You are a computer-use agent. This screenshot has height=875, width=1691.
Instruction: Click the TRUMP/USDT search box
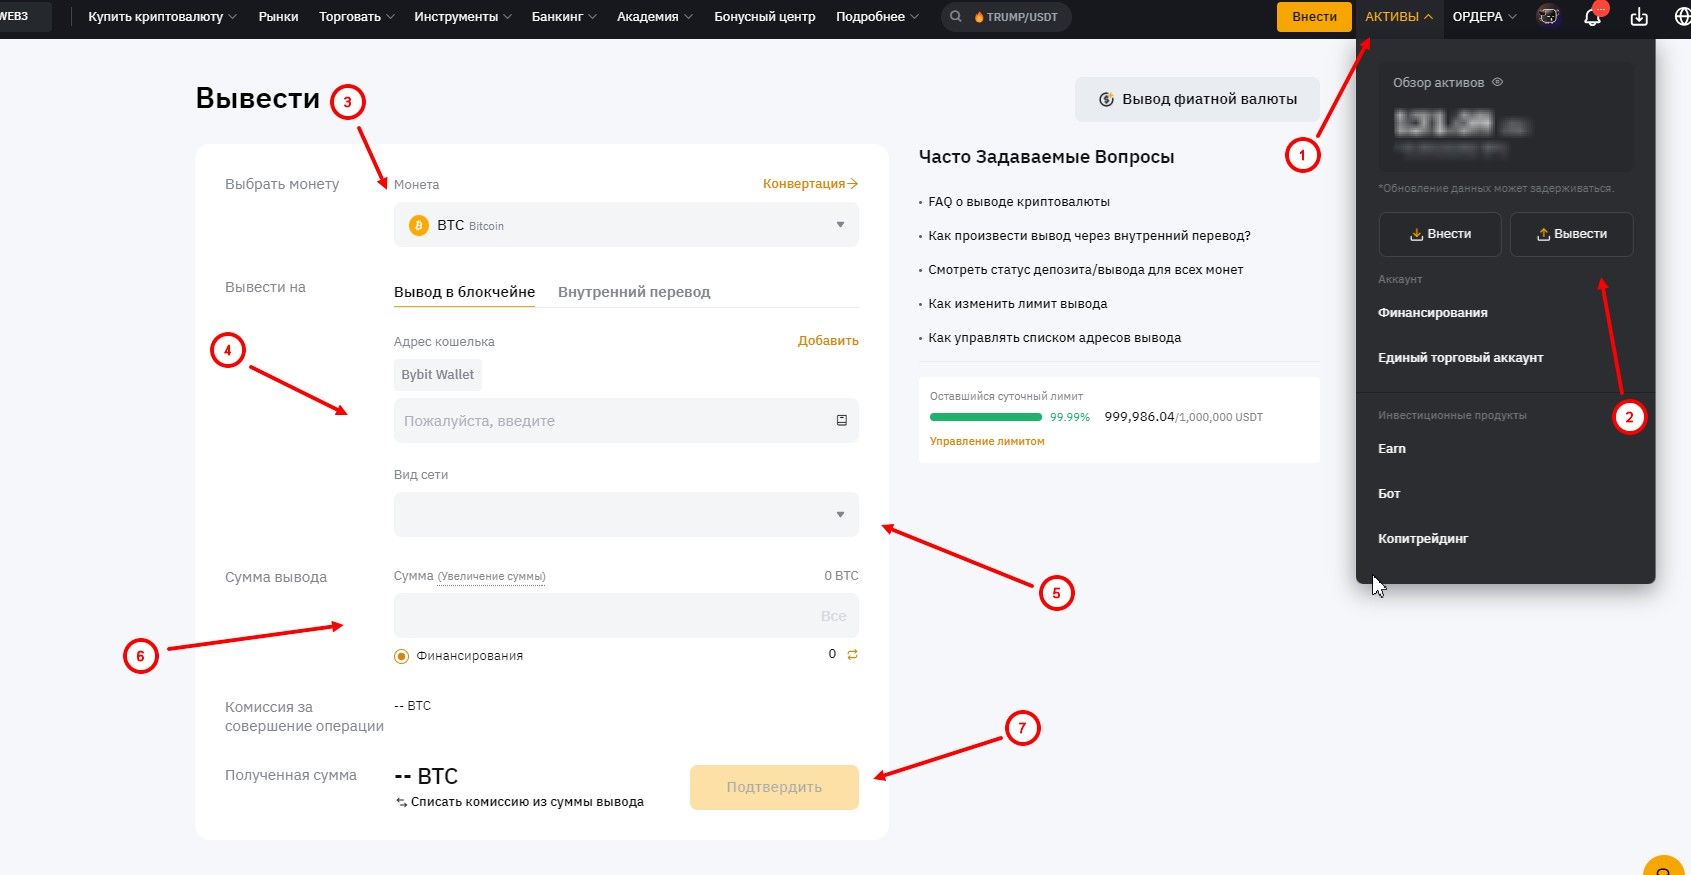coord(1006,17)
